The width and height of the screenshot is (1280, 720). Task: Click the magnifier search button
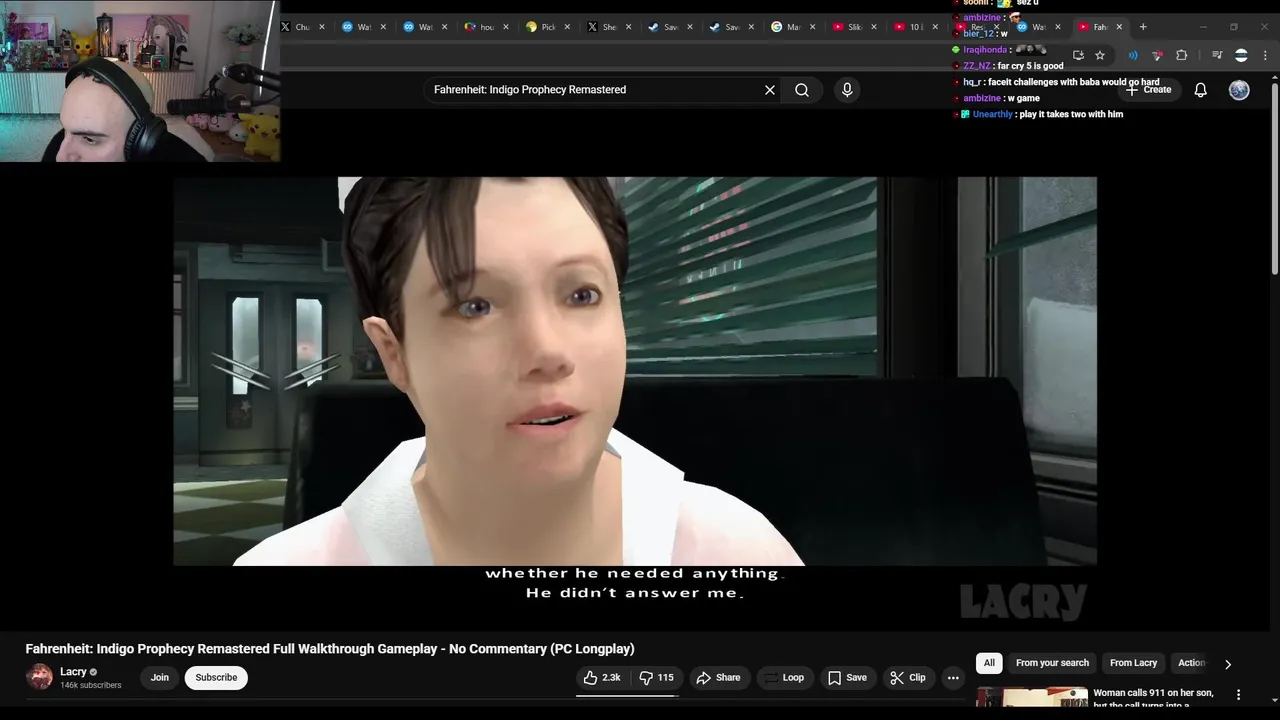click(x=802, y=90)
